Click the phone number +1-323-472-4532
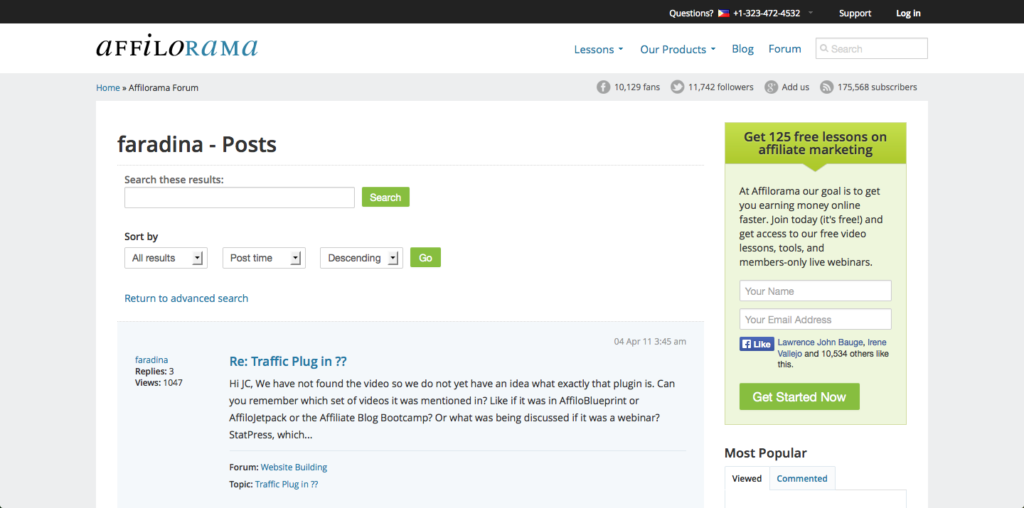 coord(767,13)
